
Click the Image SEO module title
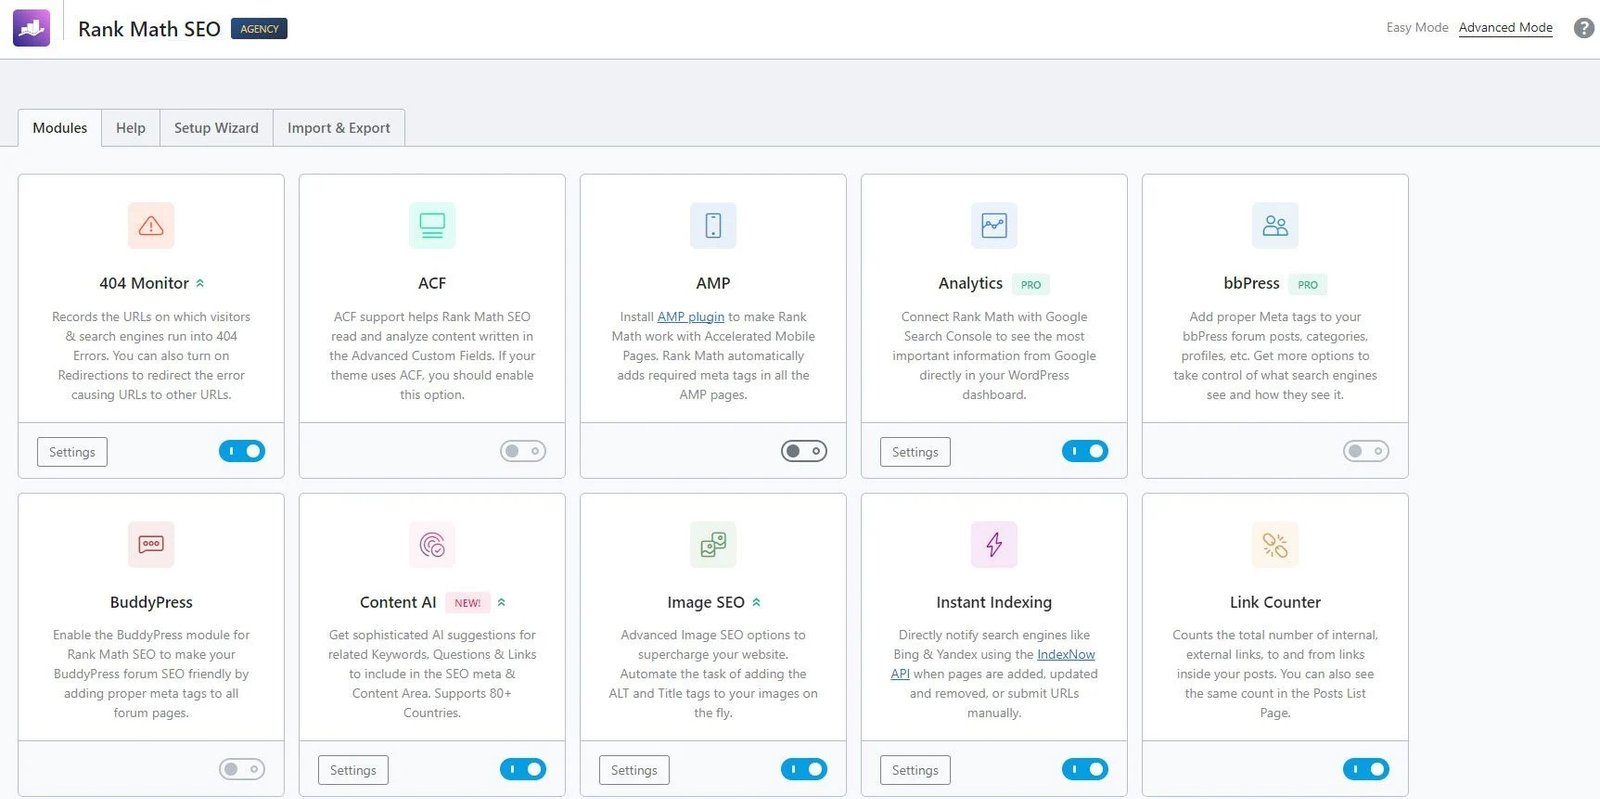(x=706, y=603)
